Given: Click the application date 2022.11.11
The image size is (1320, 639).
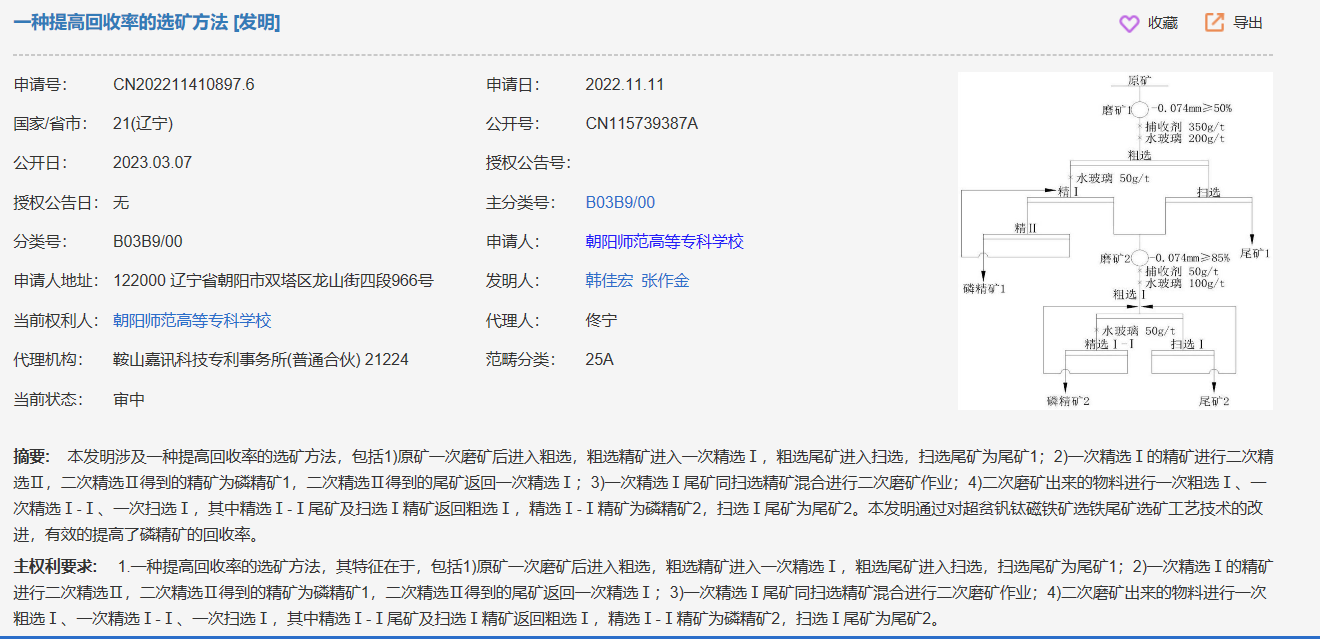Looking at the screenshot, I should [x=624, y=85].
